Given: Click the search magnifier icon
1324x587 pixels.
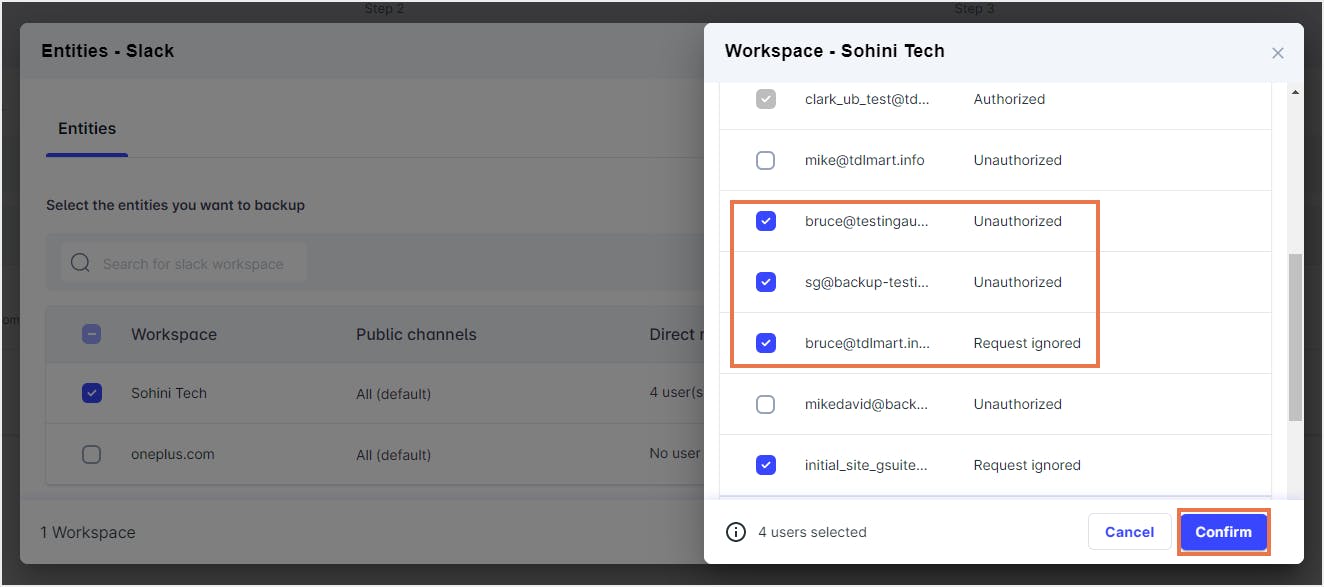Looking at the screenshot, I should [80, 264].
